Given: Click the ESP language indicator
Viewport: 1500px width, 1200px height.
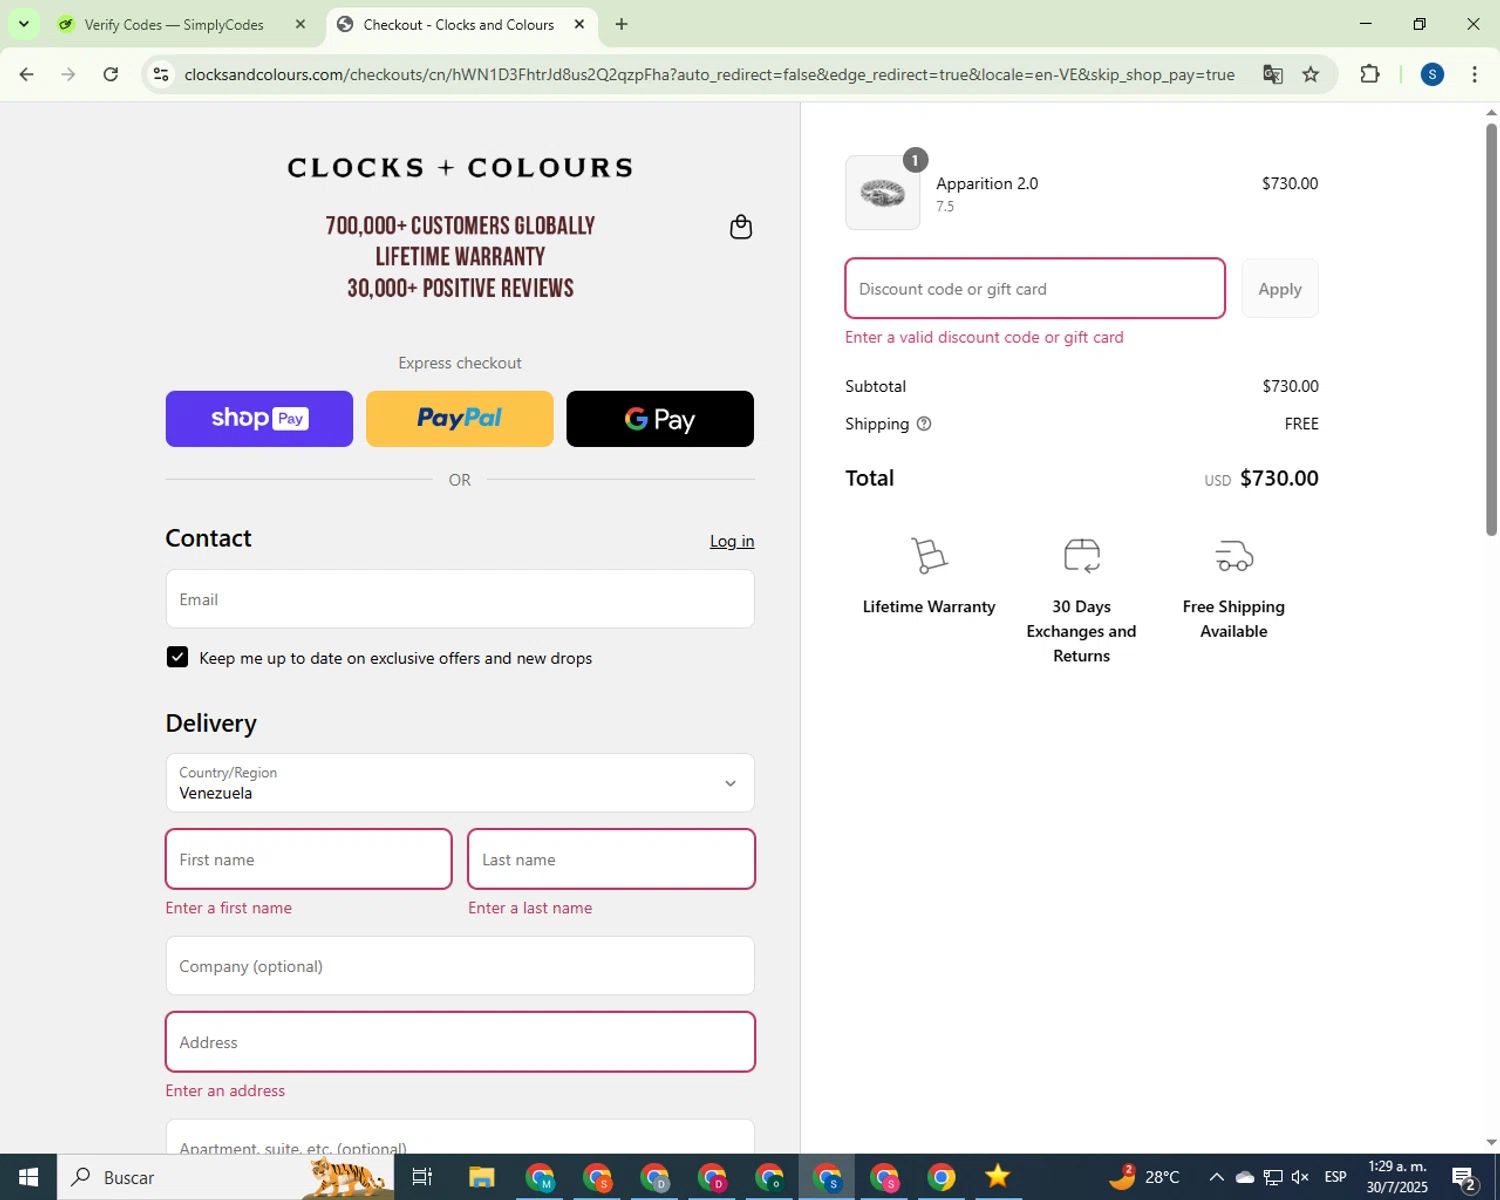Looking at the screenshot, I should [1335, 1177].
